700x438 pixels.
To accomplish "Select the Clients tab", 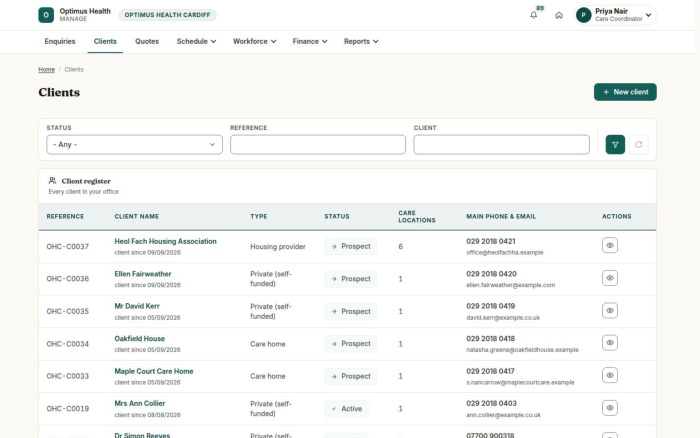I will [x=105, y=41].
